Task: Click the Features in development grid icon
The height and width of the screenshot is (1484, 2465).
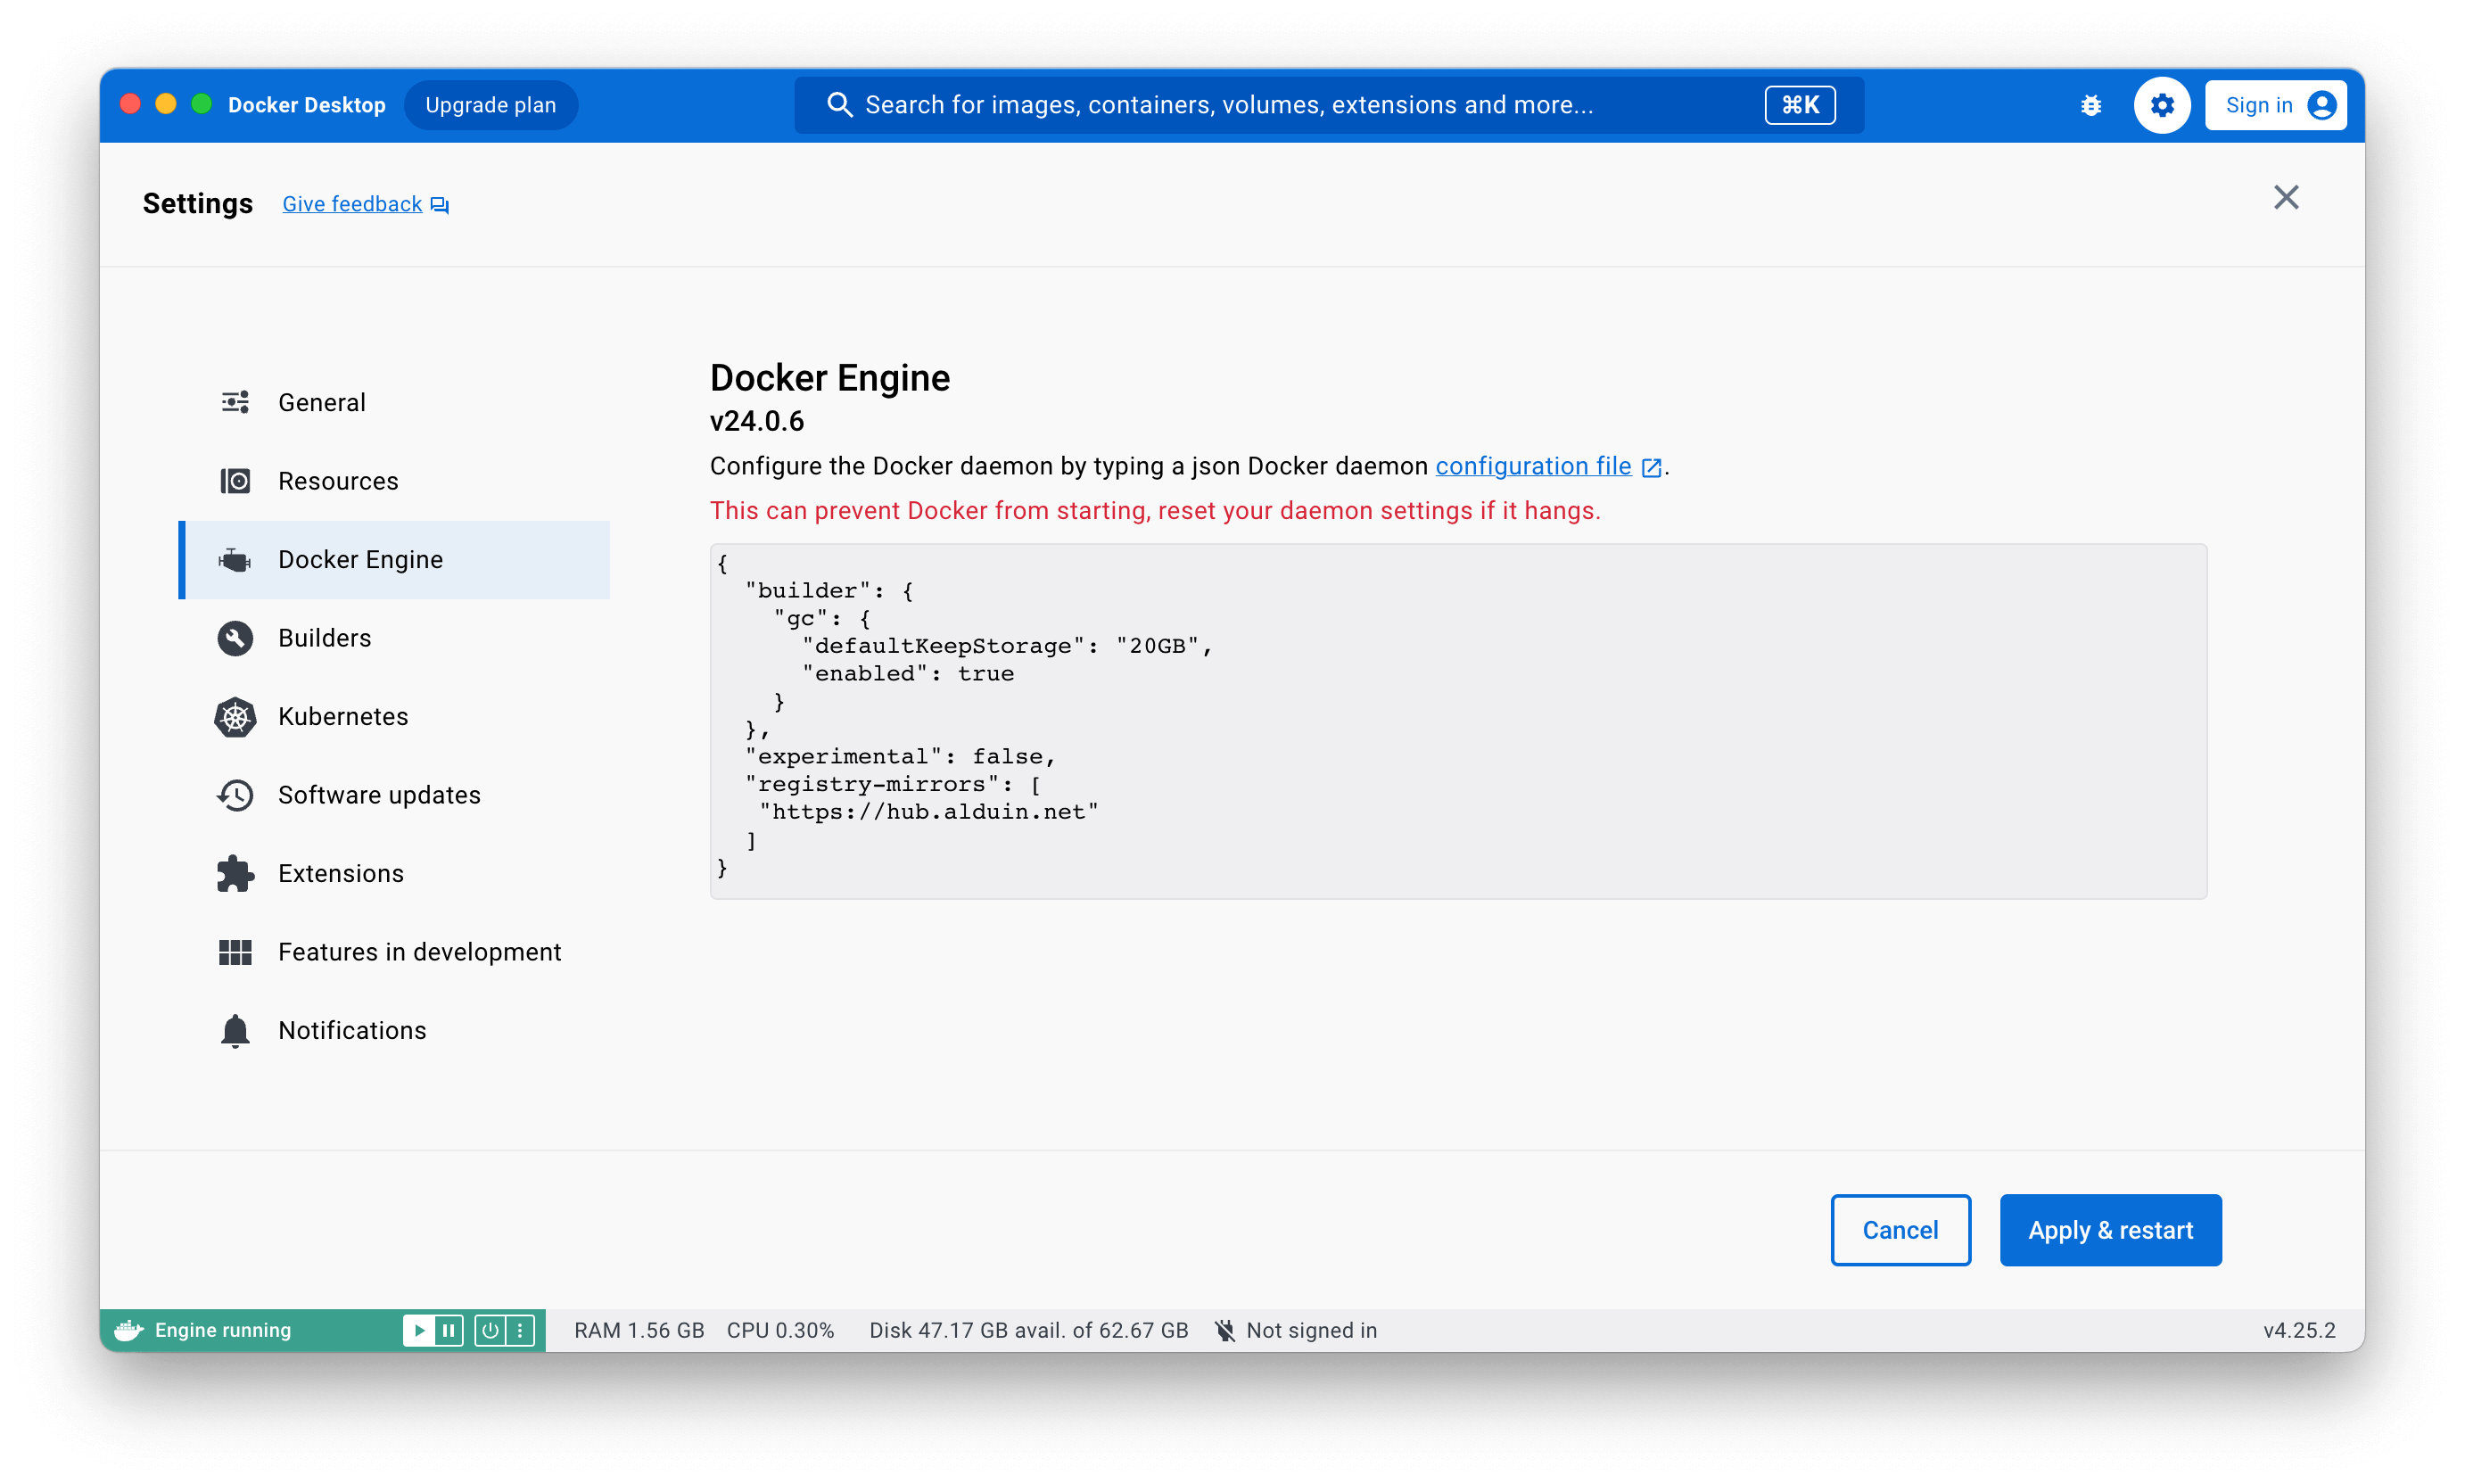Action: tap(235, 952)
